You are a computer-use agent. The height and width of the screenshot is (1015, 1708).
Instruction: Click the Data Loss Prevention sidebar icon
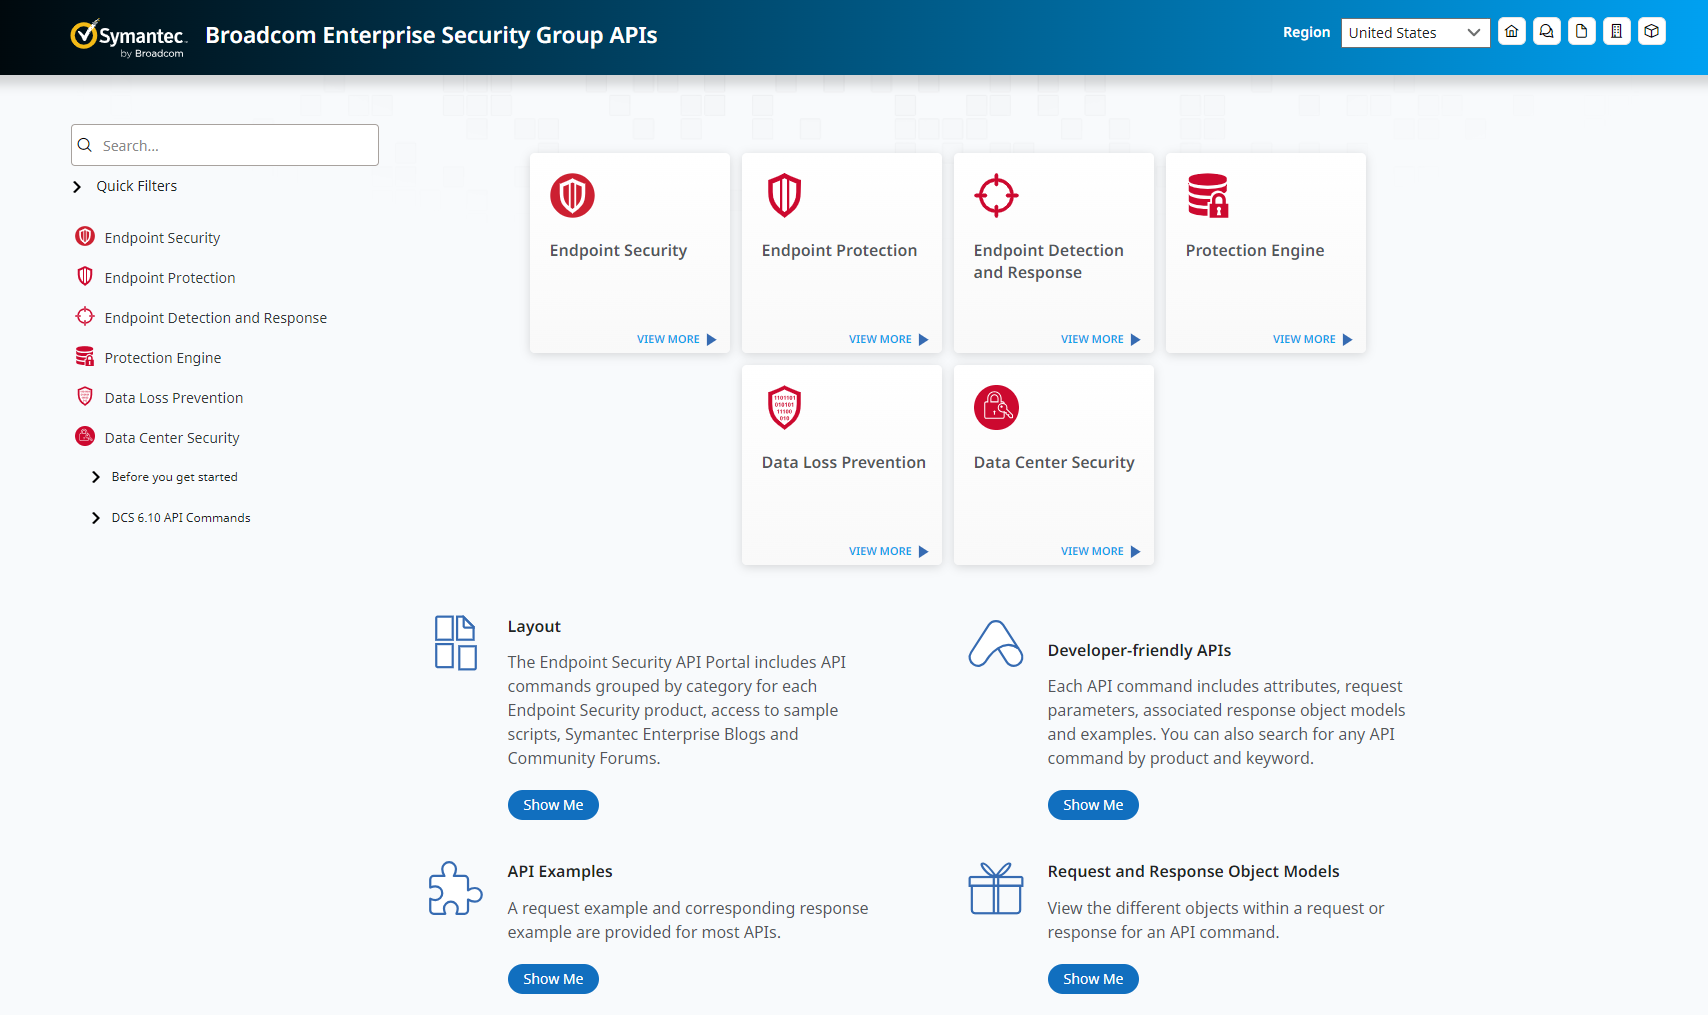click(85, 397)
